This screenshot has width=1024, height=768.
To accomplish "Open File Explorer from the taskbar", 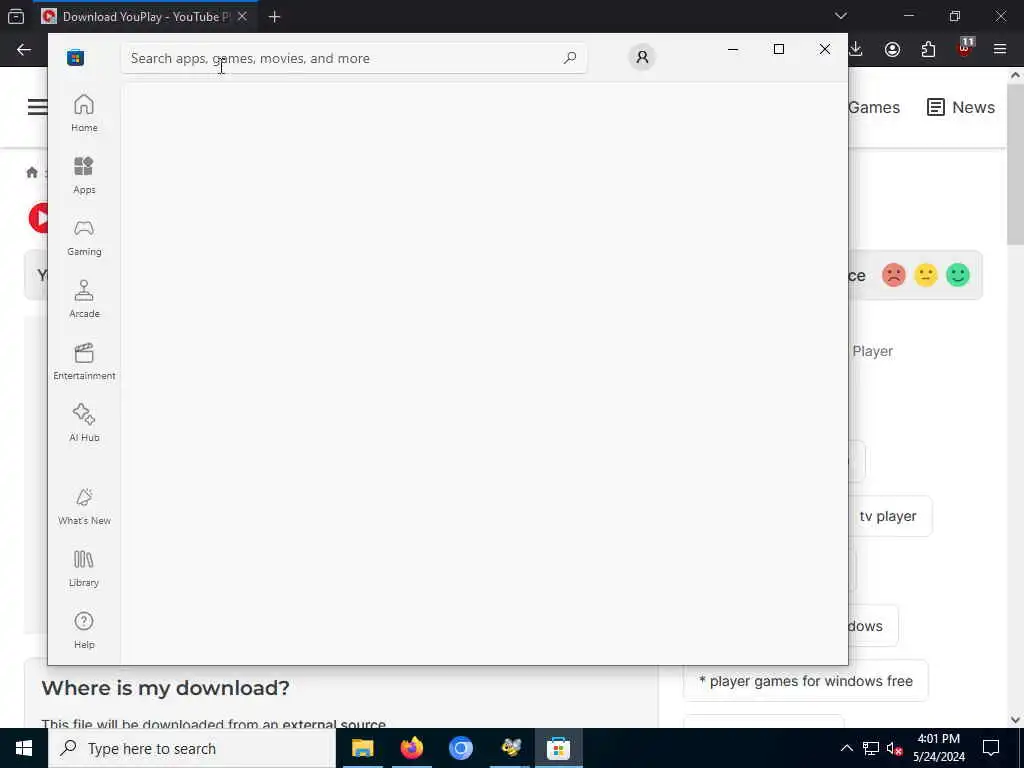I will click(x=362, y=748).
